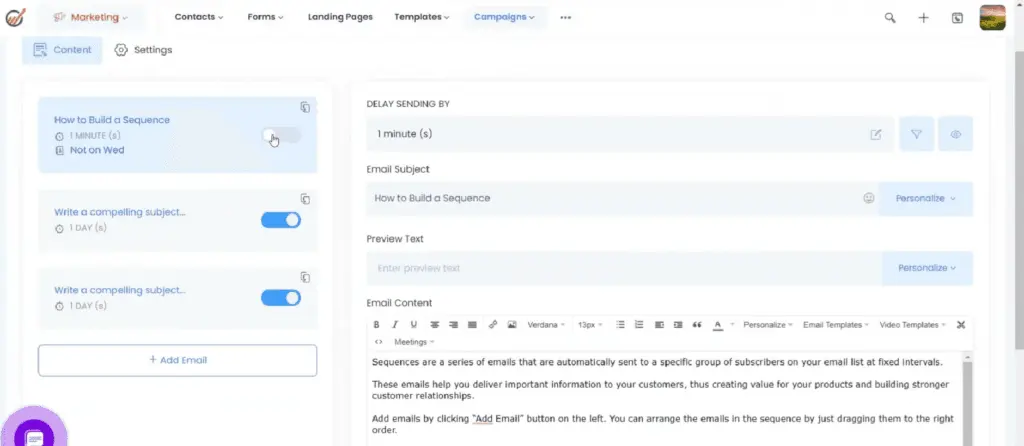
Task: Enable the How to Build a Sequence email
Action: 281,135
